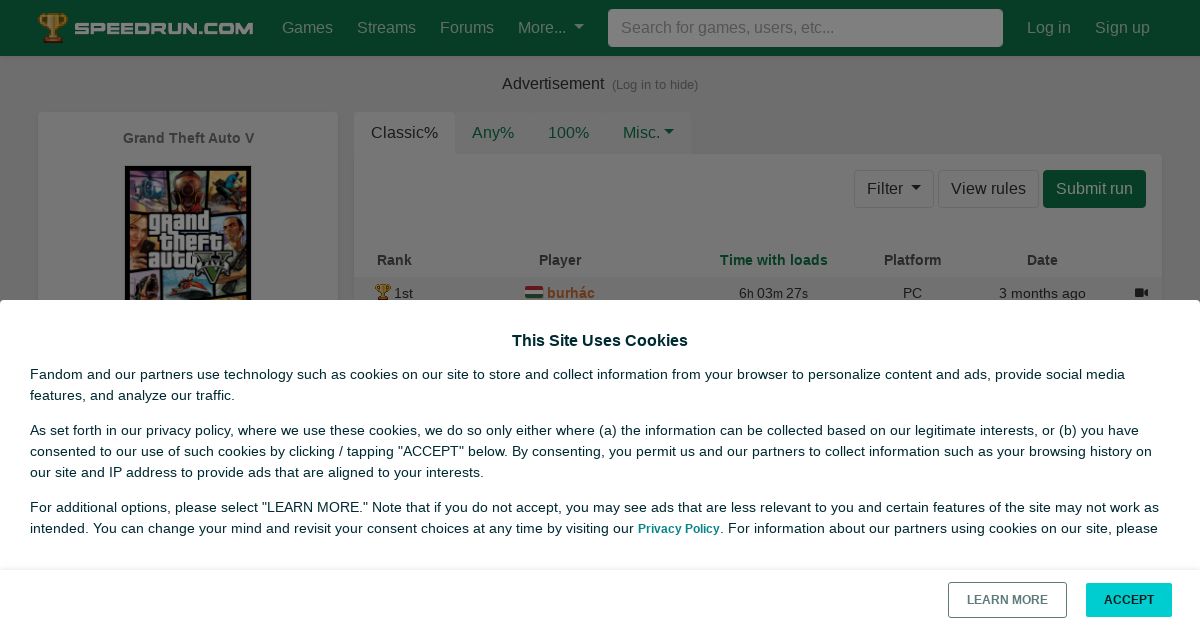Open player burhác's profile
Image resolution: width=1200 pixels, height=630 pixels.
[571, 293]
